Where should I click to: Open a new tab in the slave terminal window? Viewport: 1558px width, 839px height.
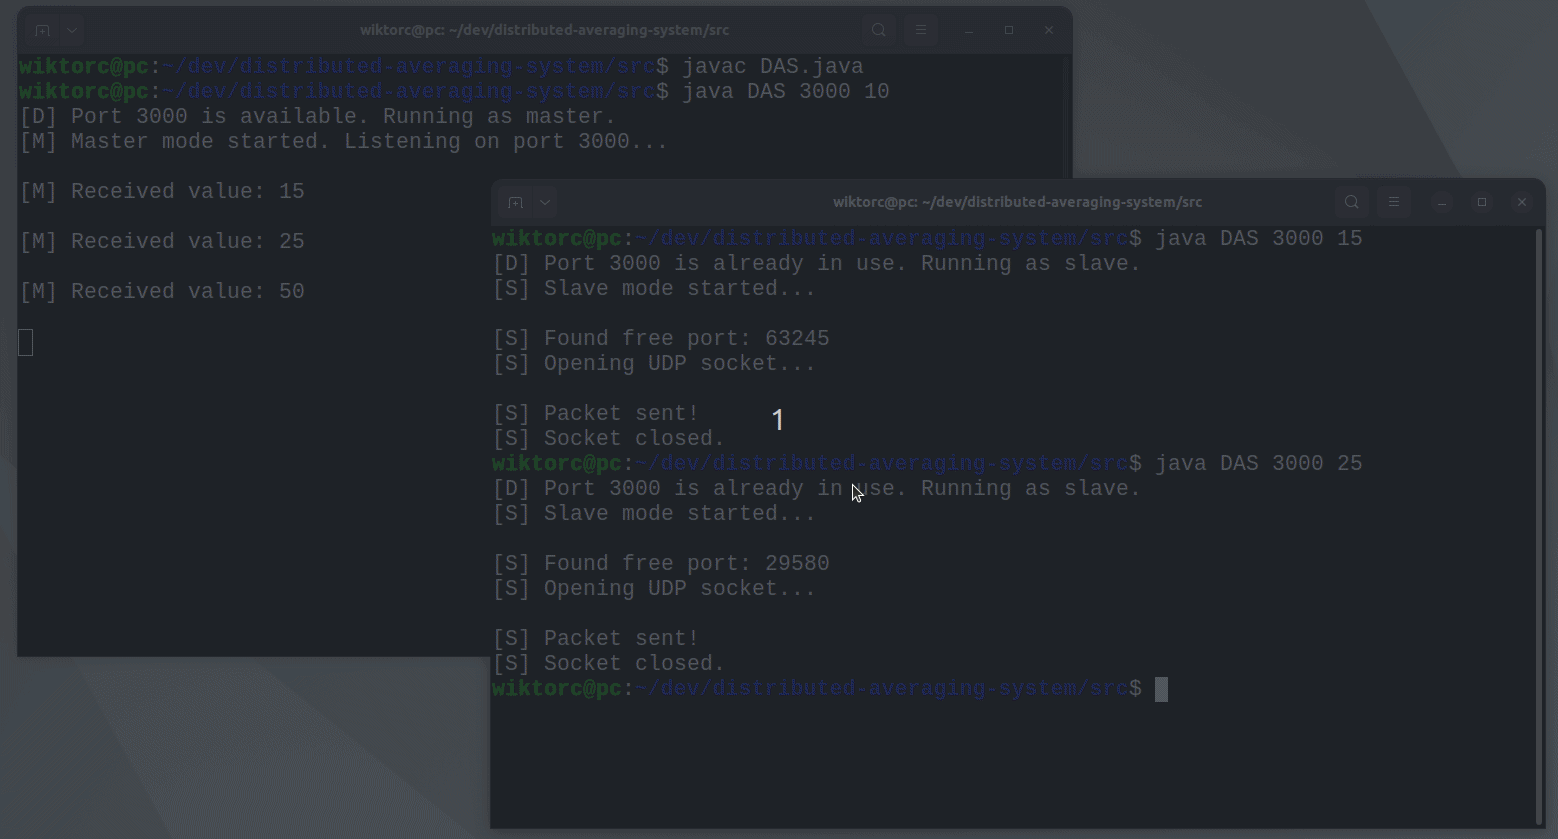click(x=515, y=202)
